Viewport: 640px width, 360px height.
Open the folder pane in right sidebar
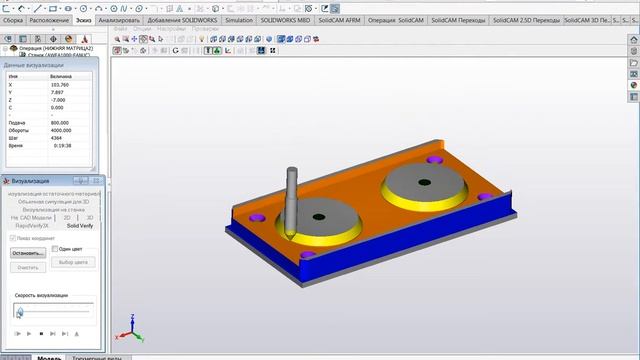point(633,63)
